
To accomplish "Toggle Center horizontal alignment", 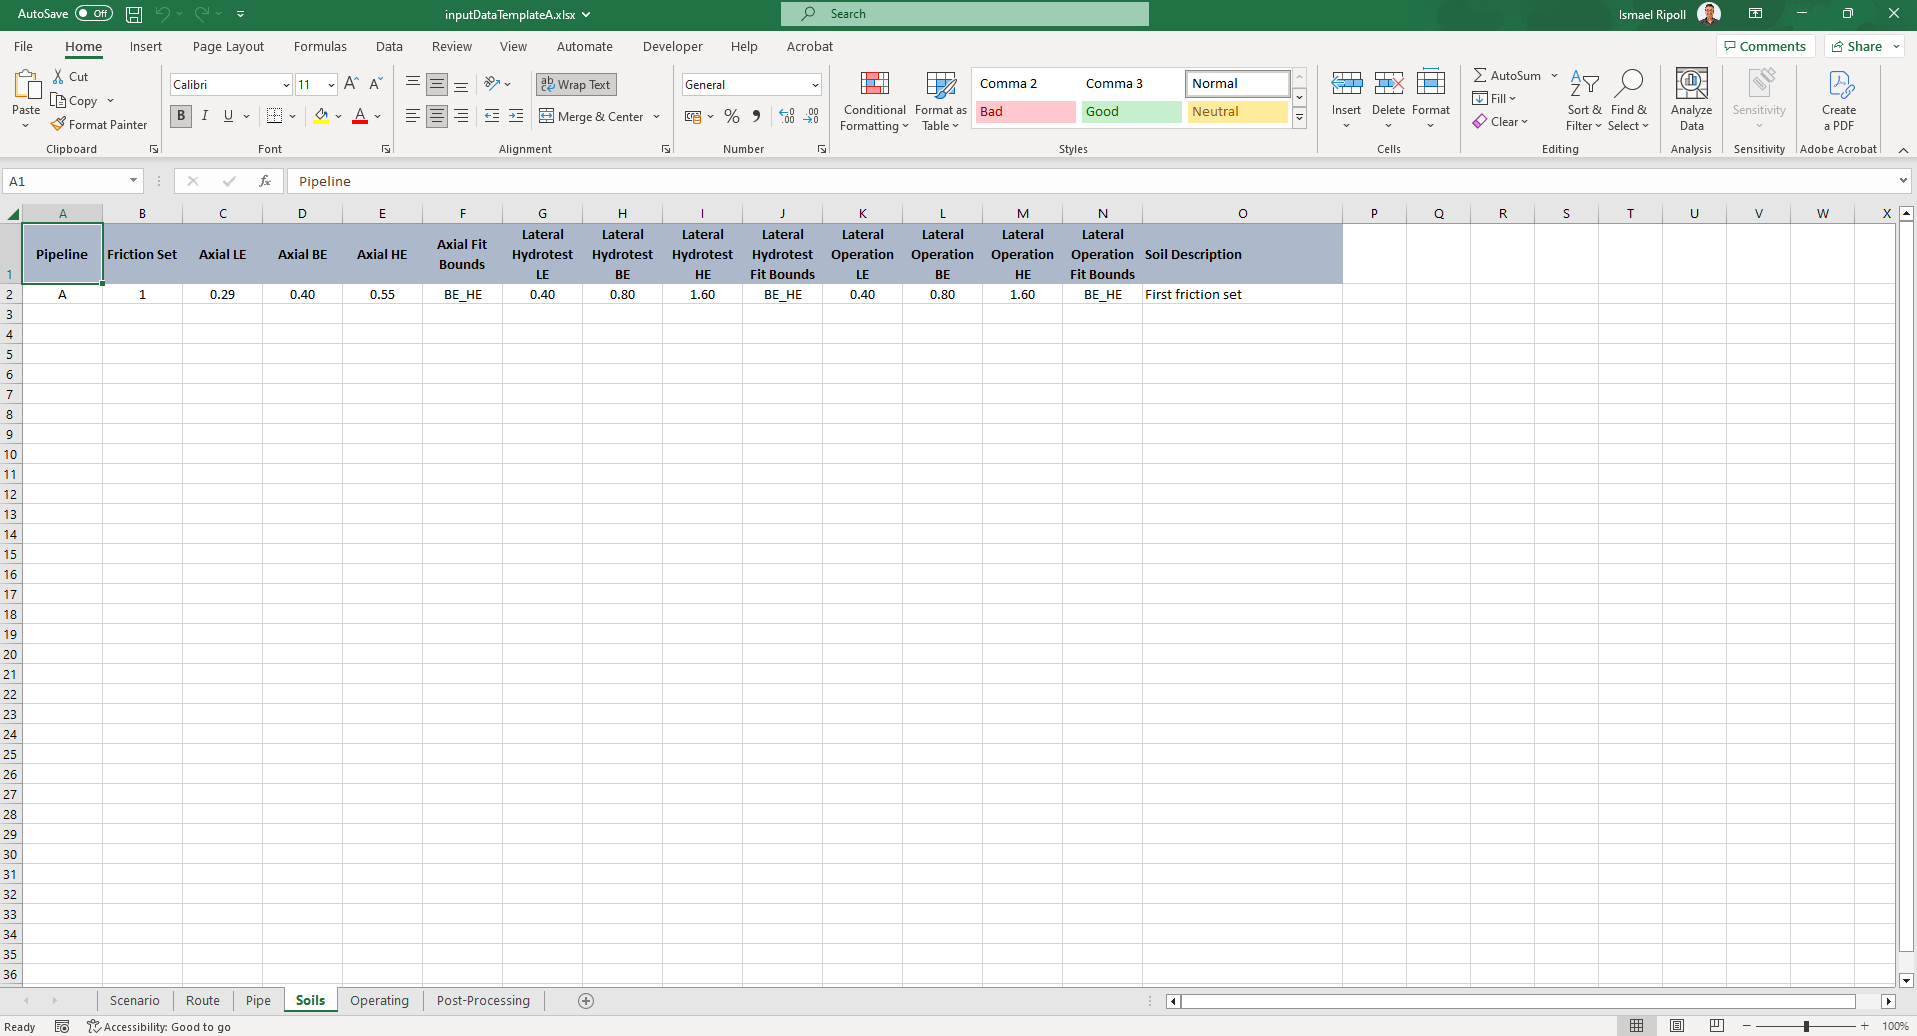I will click(x=437, y=116).
